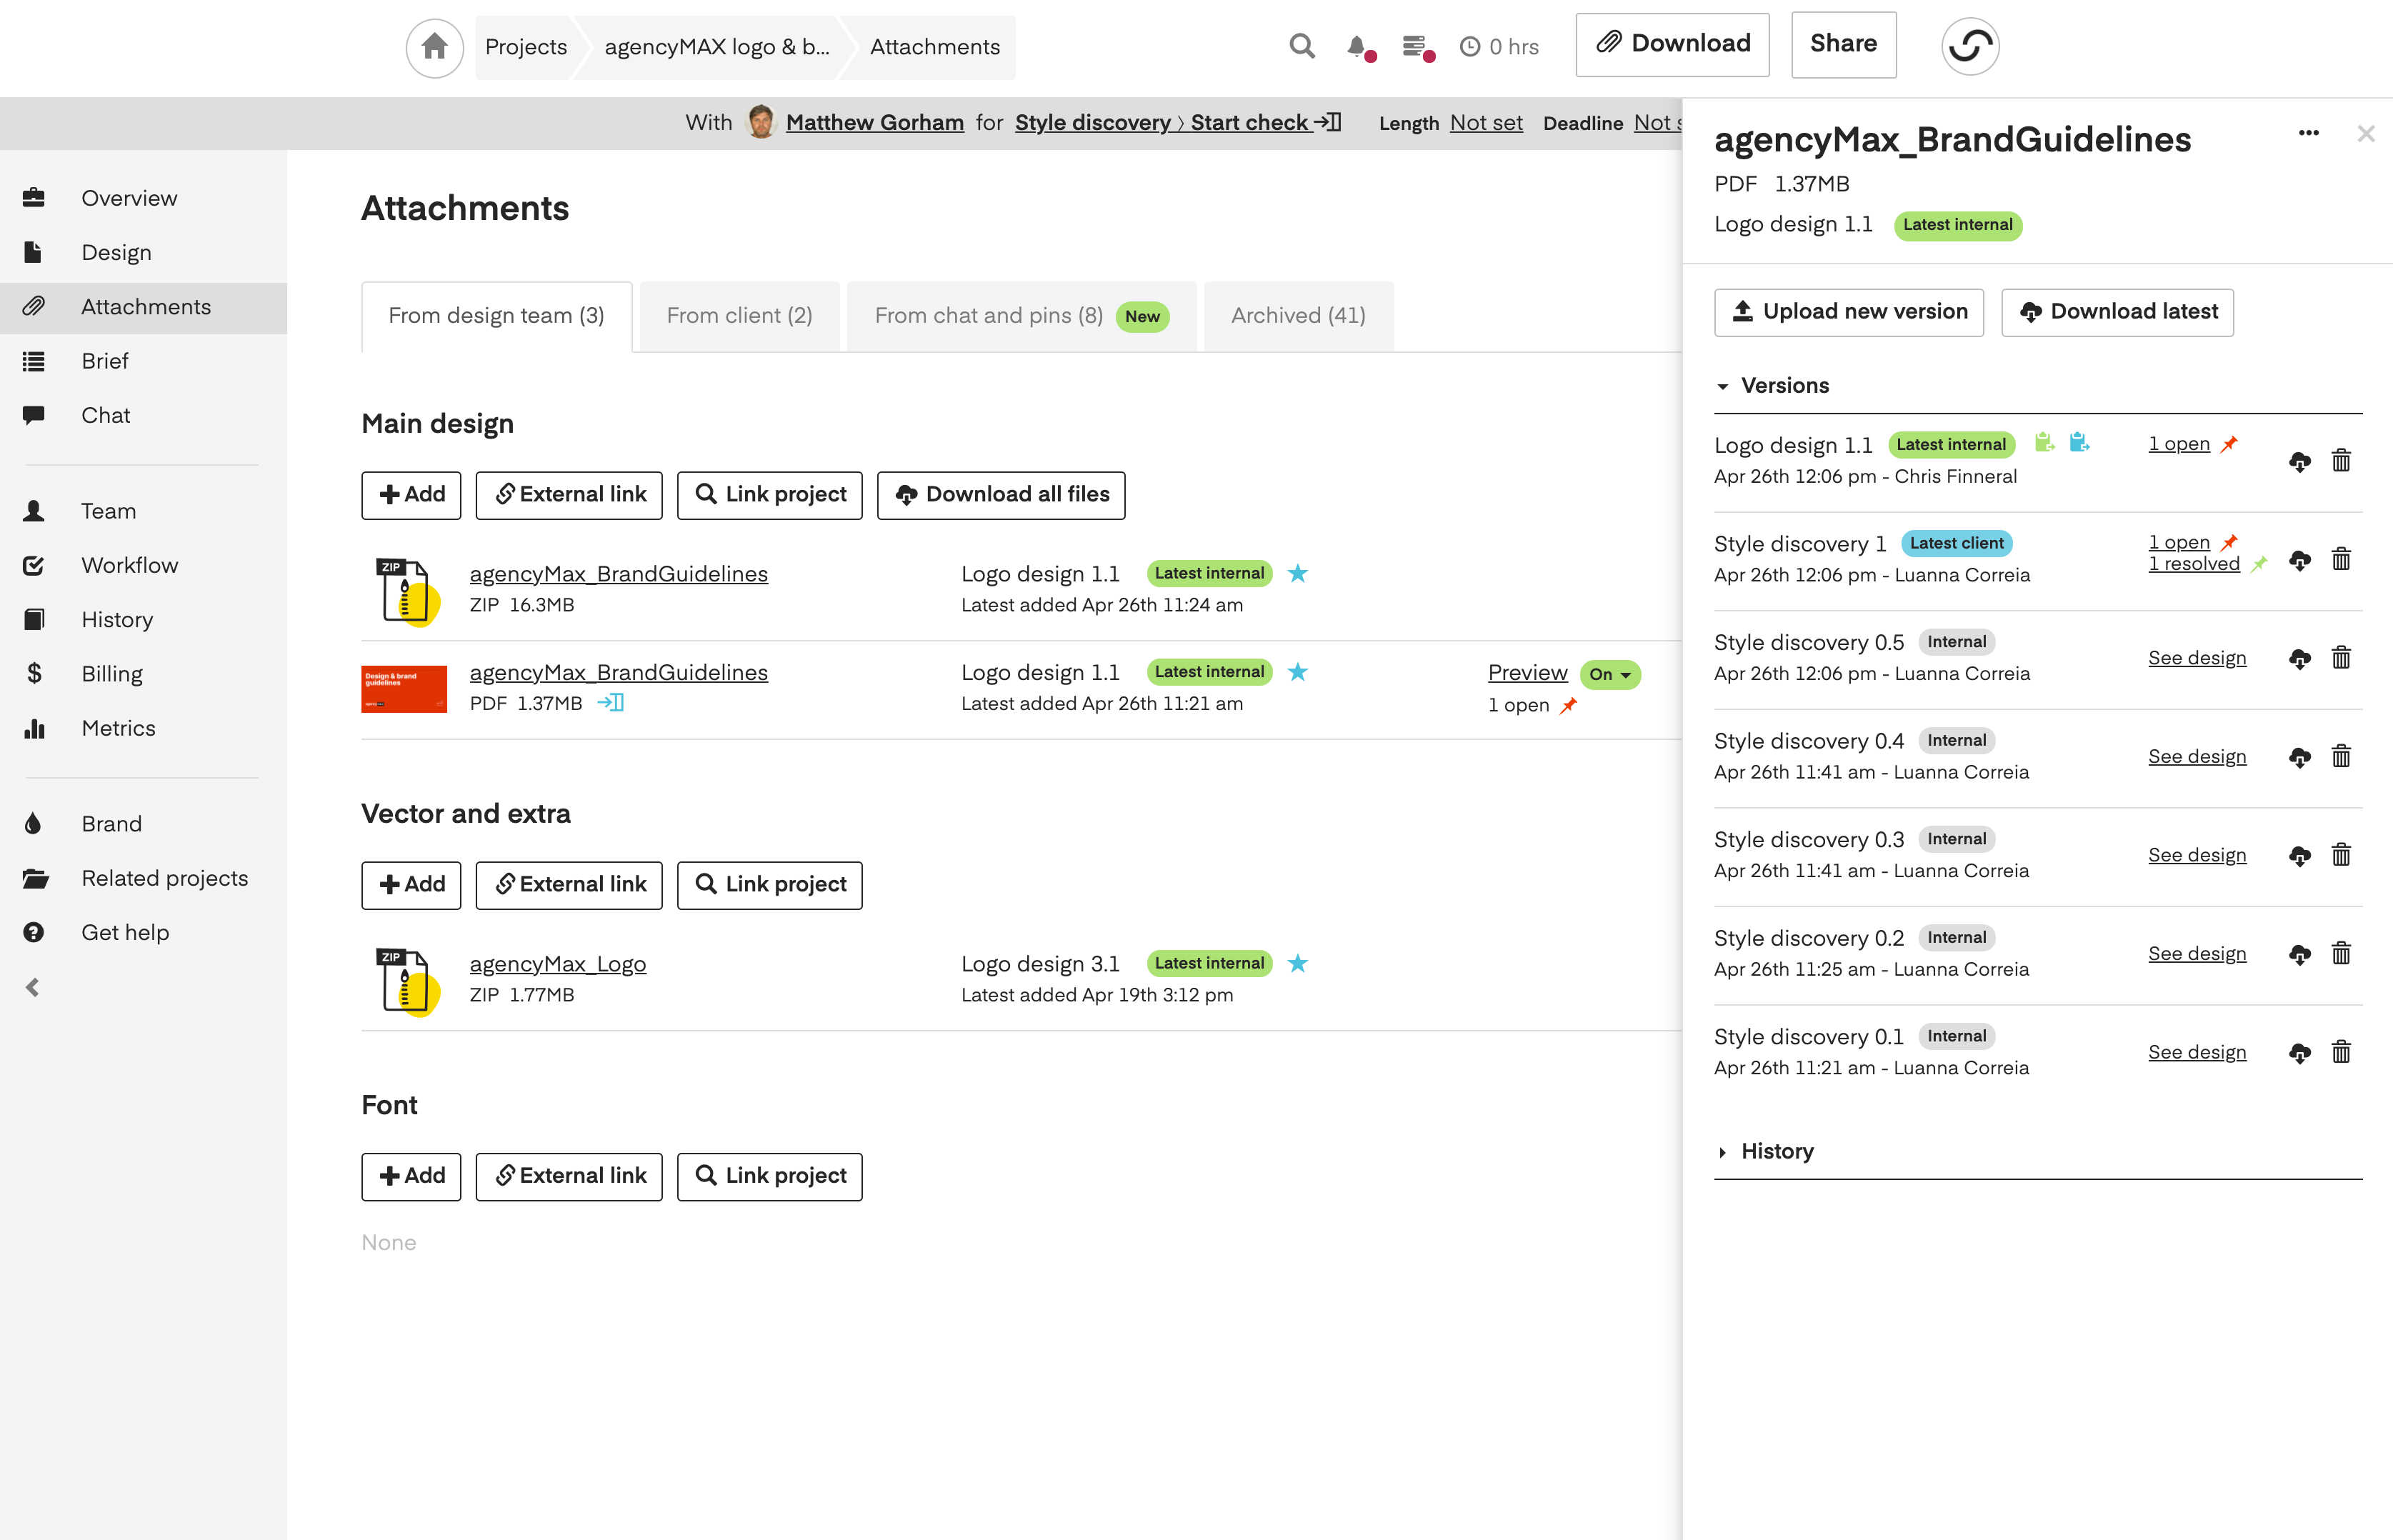Screen dimensions: 2393x1540
Task: Open the three-dot menu in side panel
Action: 2308,133
